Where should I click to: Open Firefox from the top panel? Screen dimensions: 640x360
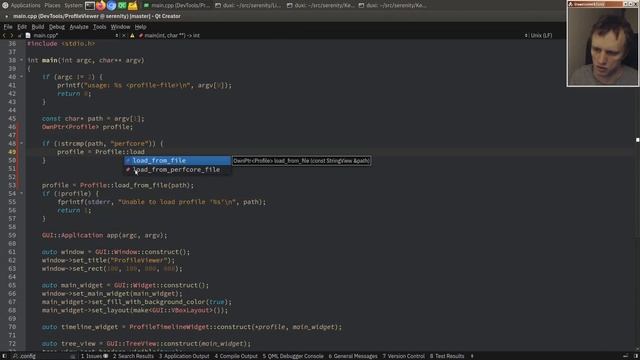pos(100,6)
